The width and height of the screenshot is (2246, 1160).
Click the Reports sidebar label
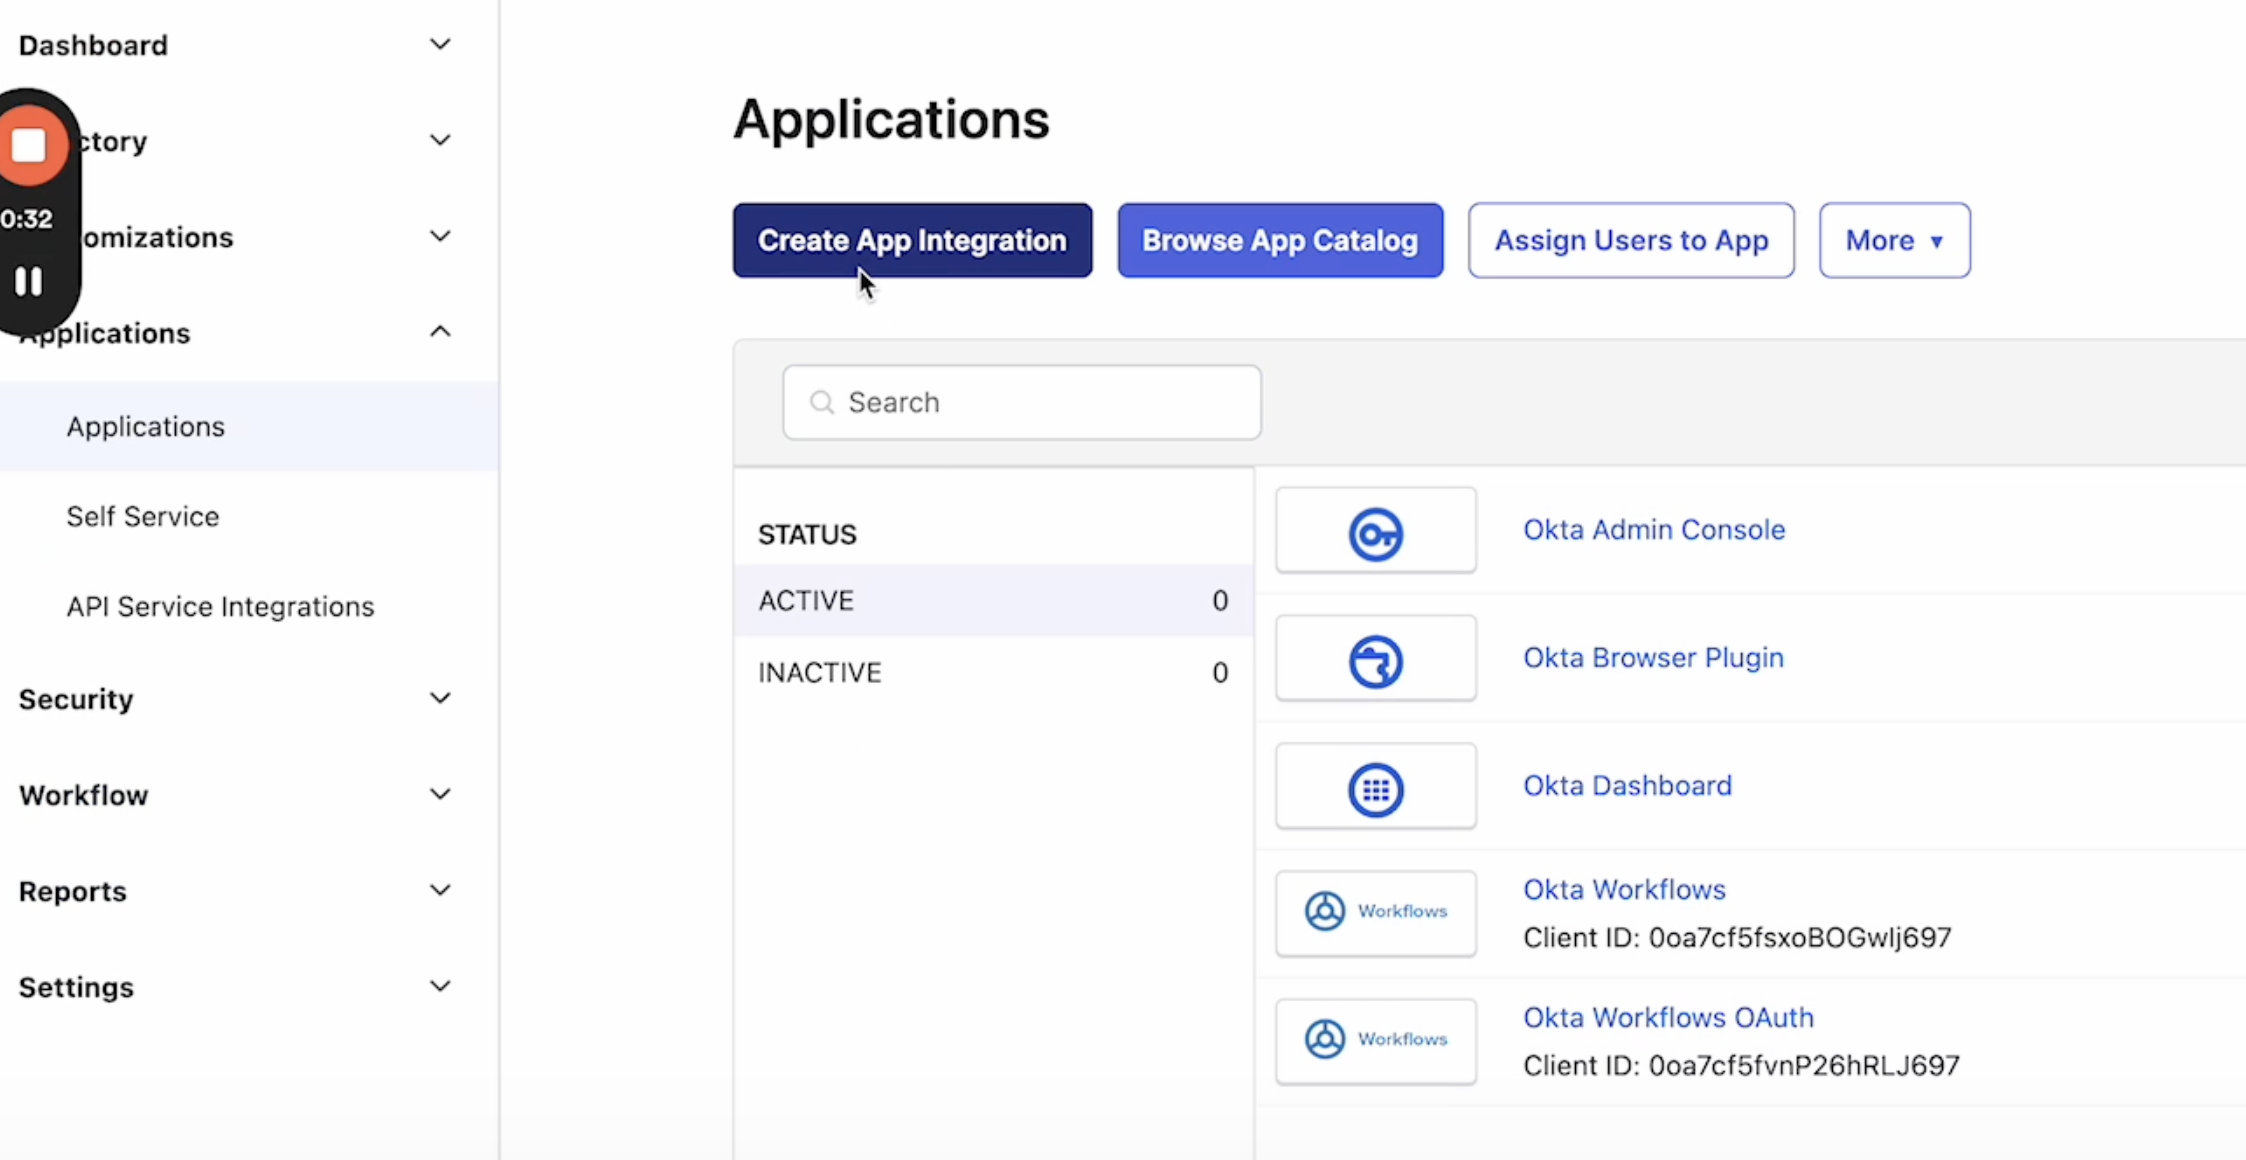[x=73, y=891]
